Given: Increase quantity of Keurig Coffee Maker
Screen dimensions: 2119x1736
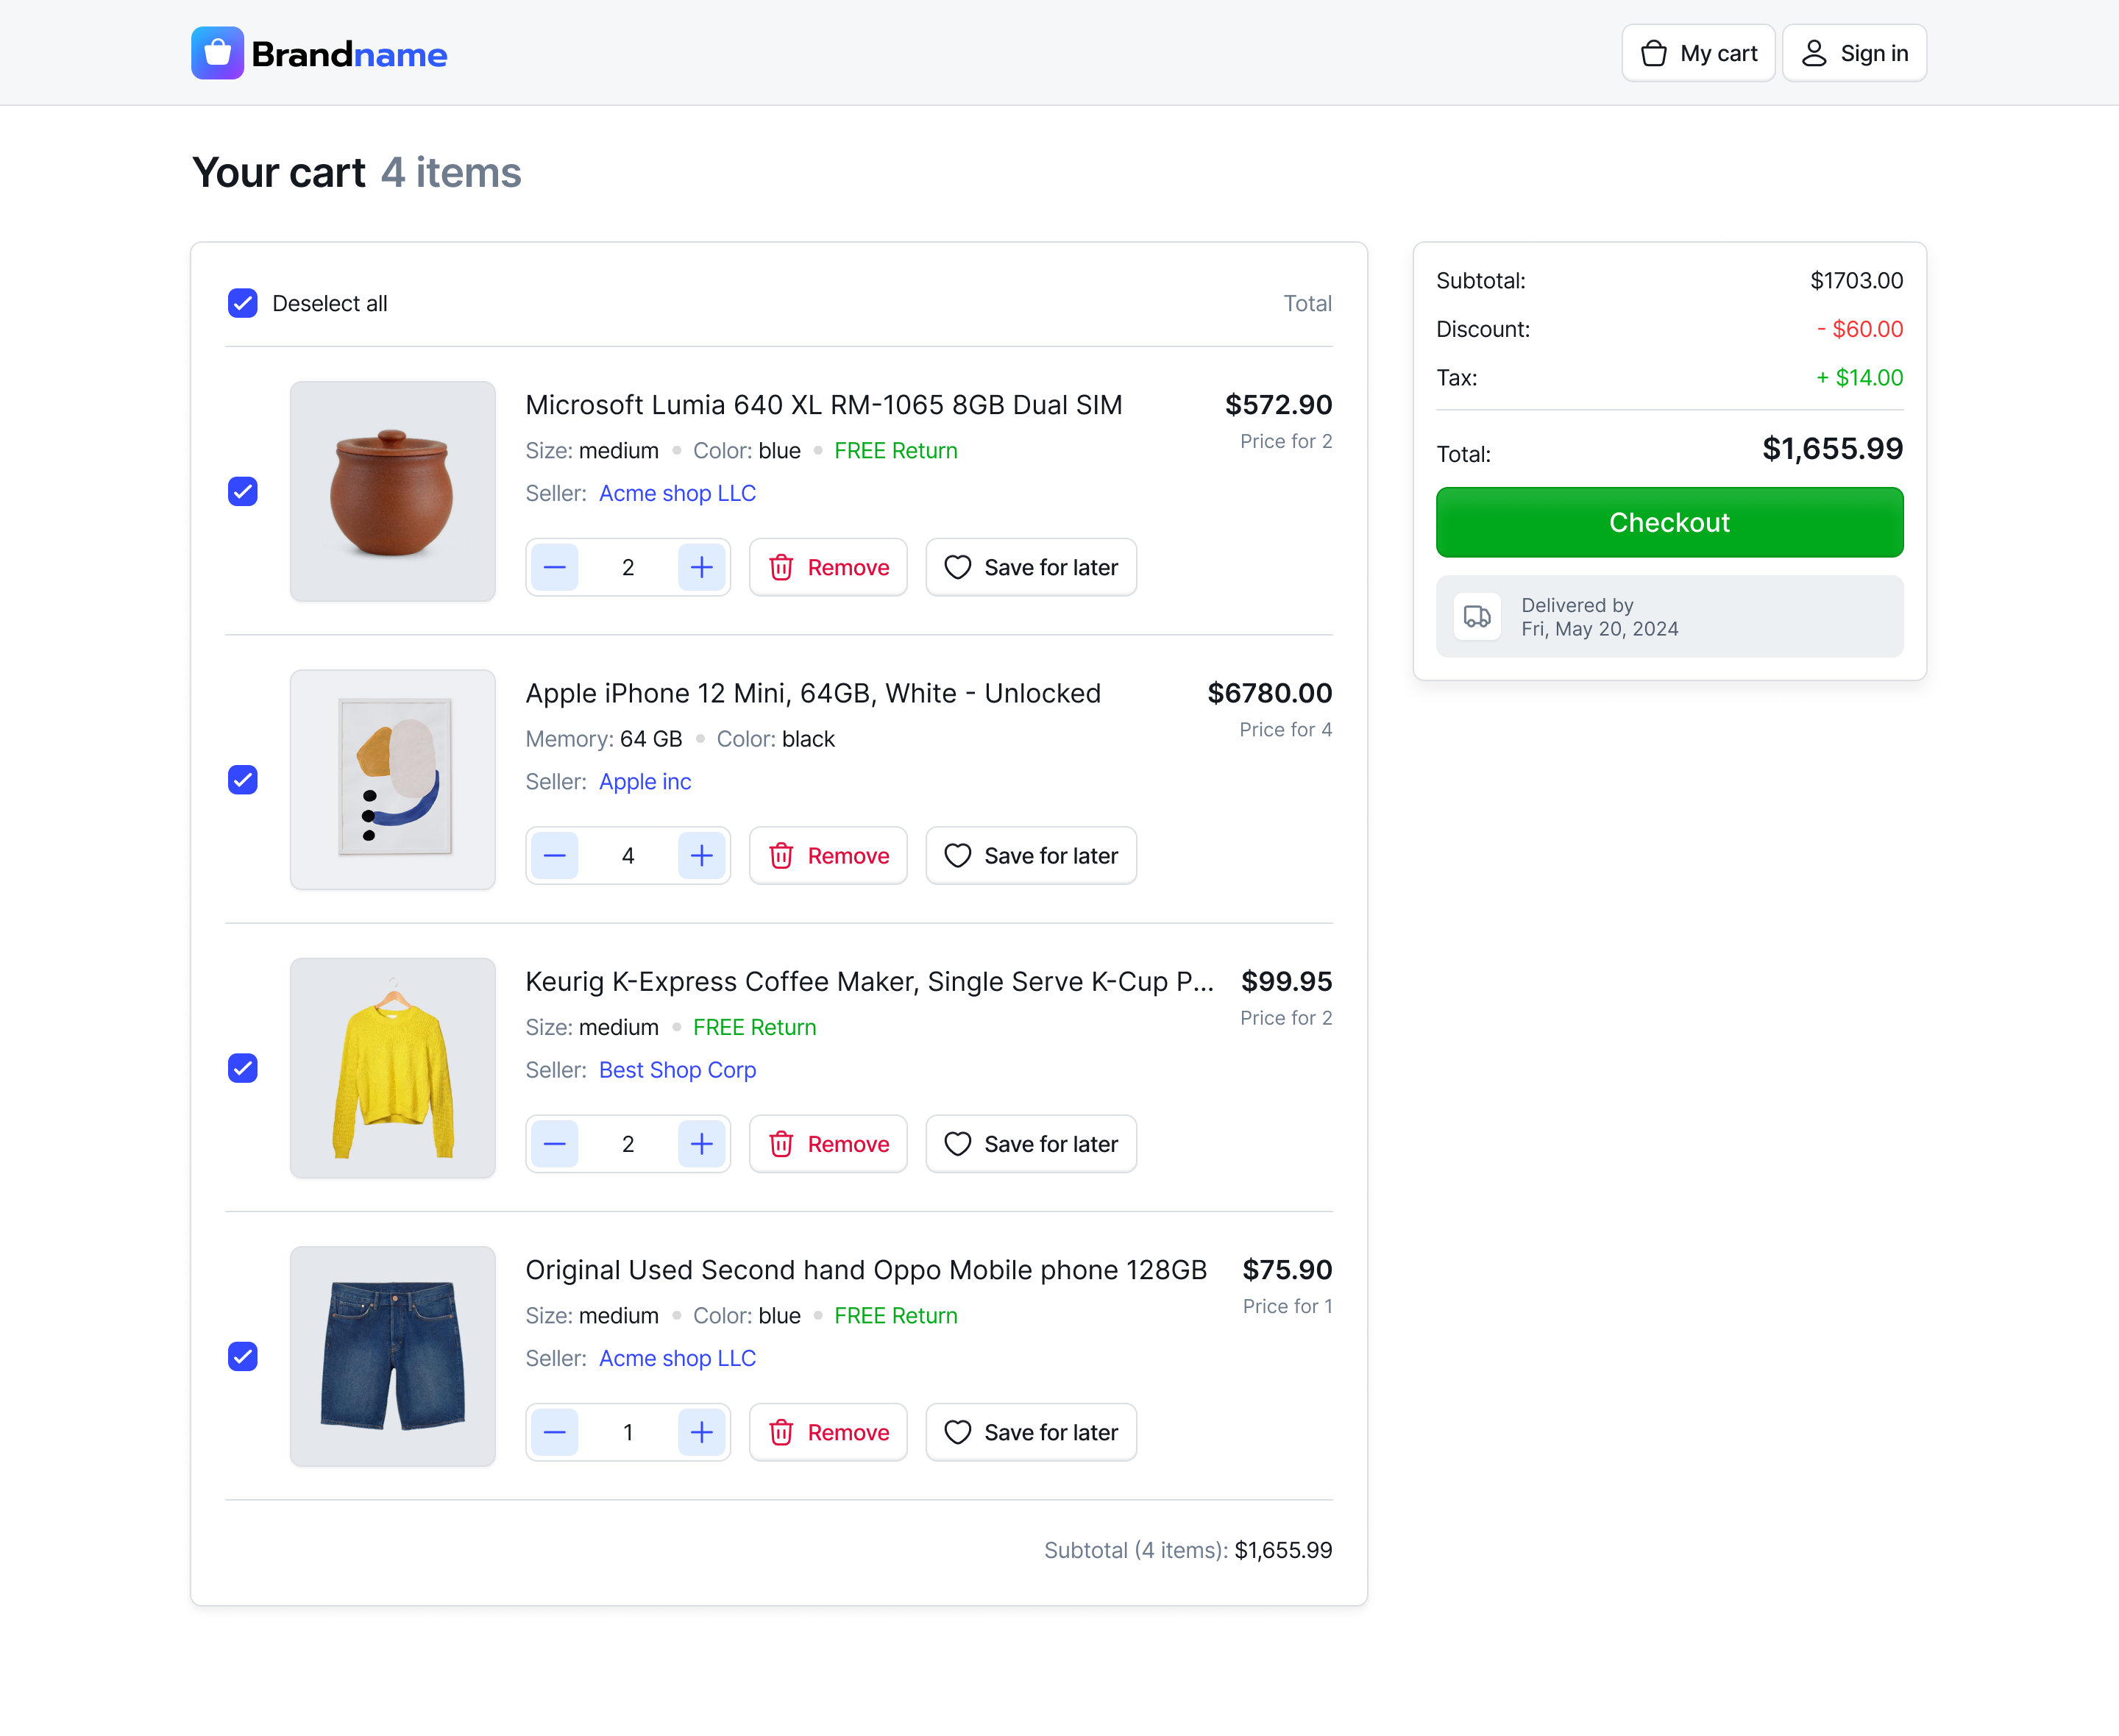Looking at the screenshot, I should pyautogui.click(x=702, y=1144).
